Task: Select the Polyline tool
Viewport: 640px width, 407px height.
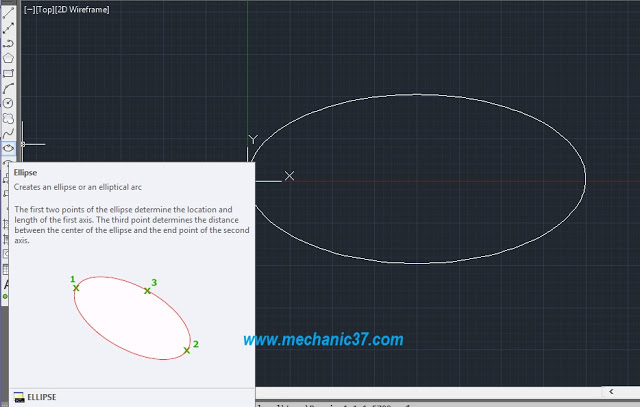Action: pyautogui.click(x=8, y=43)
